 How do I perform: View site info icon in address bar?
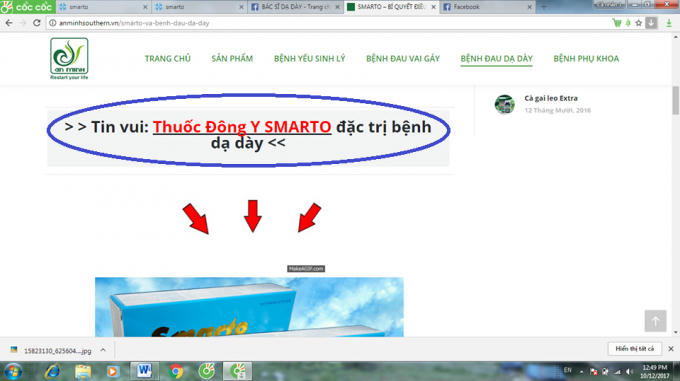point(52,23)
